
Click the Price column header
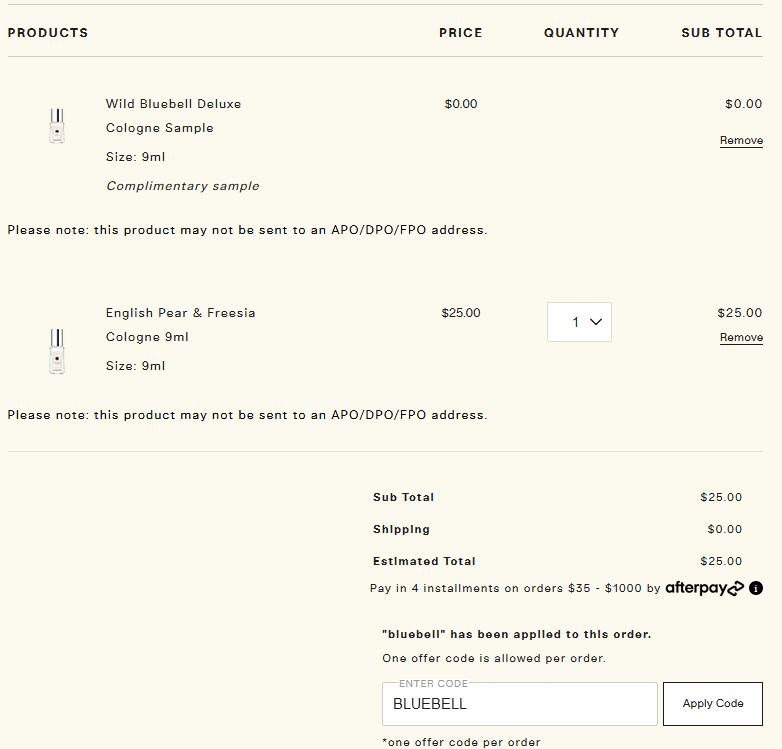[460, 33]
